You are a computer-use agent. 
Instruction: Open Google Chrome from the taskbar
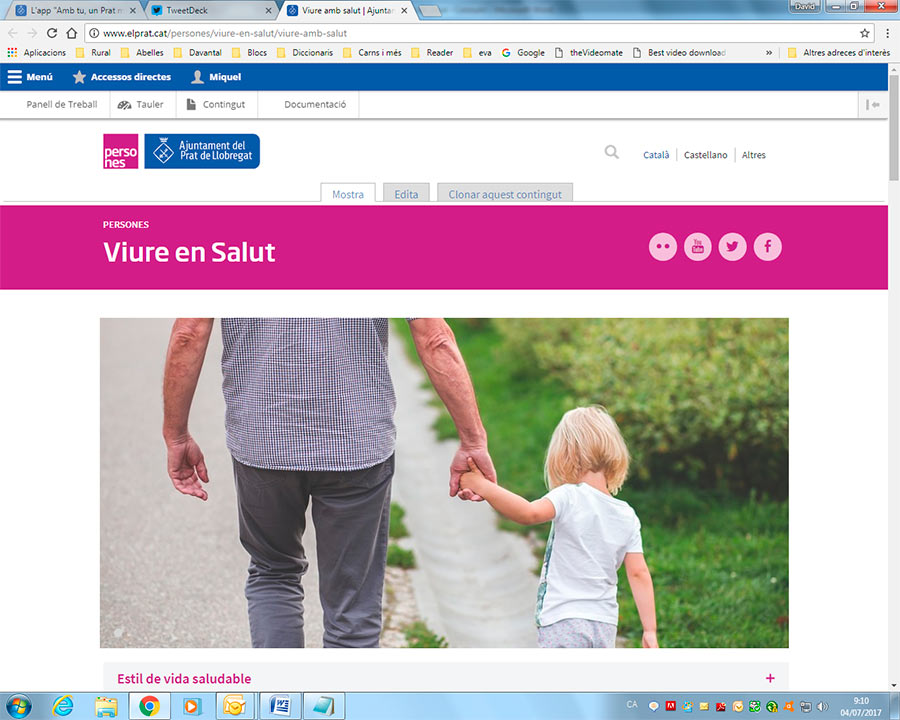tap(149, 706)
